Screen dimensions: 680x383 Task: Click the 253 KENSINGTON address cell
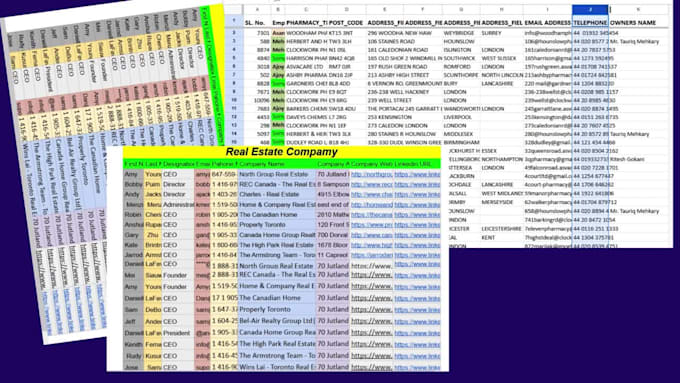389,117
